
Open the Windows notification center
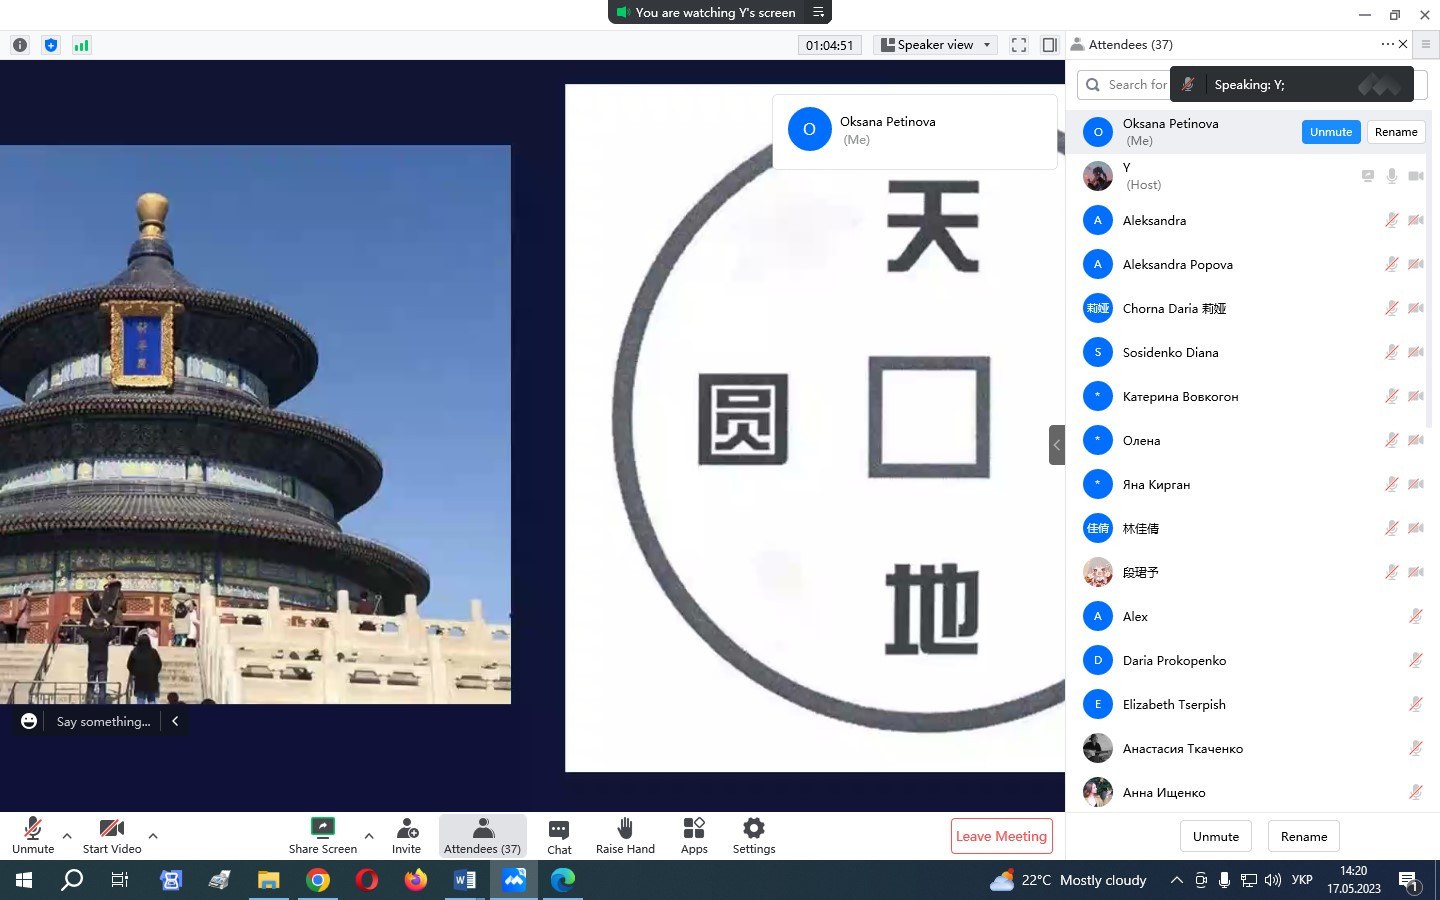click(1409, 881)
